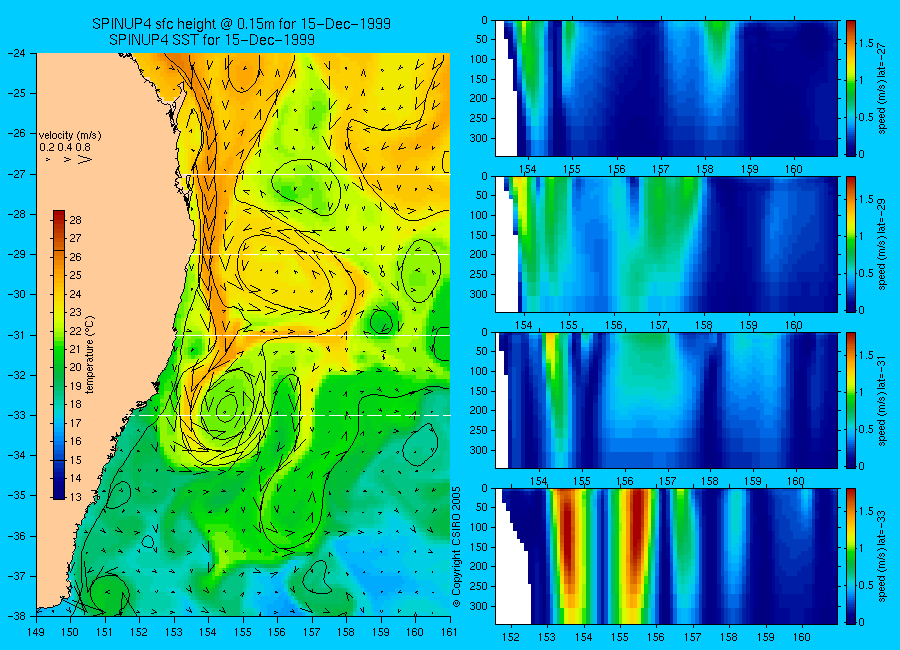Click the 'temperature (°C)' vertical label
Viewport: 900px width, 650px height.
click(90, 355)
